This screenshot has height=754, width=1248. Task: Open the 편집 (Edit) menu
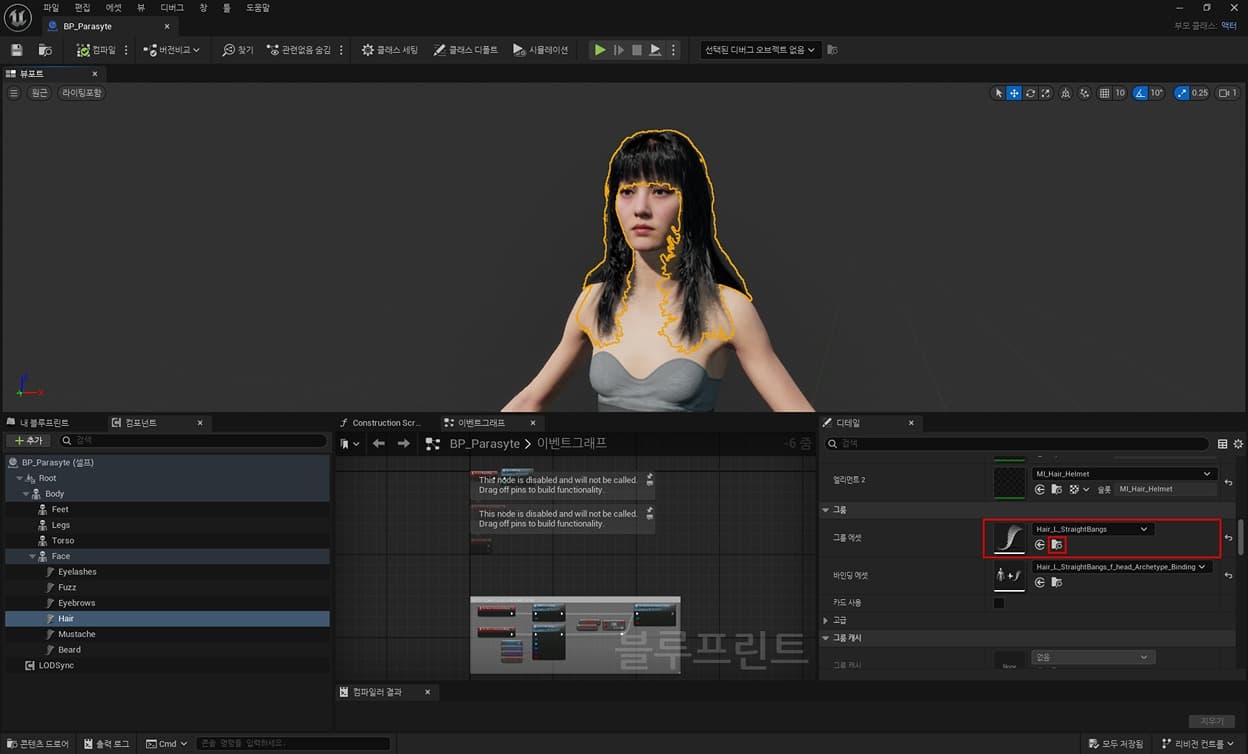(82, 7)
